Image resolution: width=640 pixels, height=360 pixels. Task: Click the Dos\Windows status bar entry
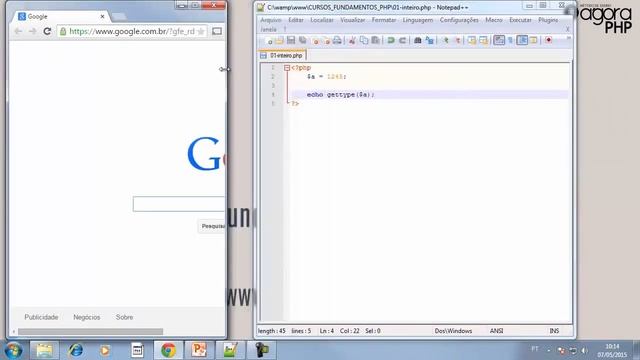[453, 331]
